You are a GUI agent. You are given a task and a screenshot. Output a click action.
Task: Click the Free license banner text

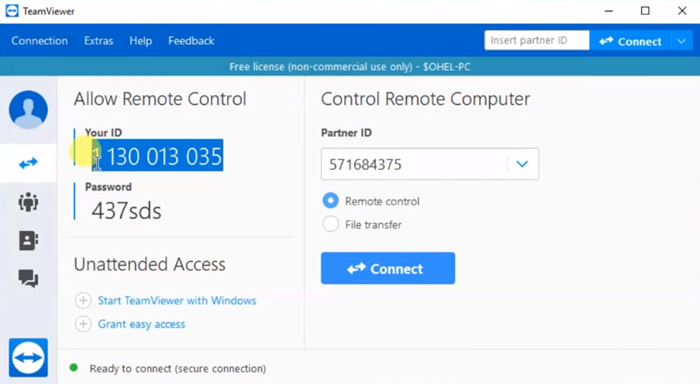tap(350, 67)
